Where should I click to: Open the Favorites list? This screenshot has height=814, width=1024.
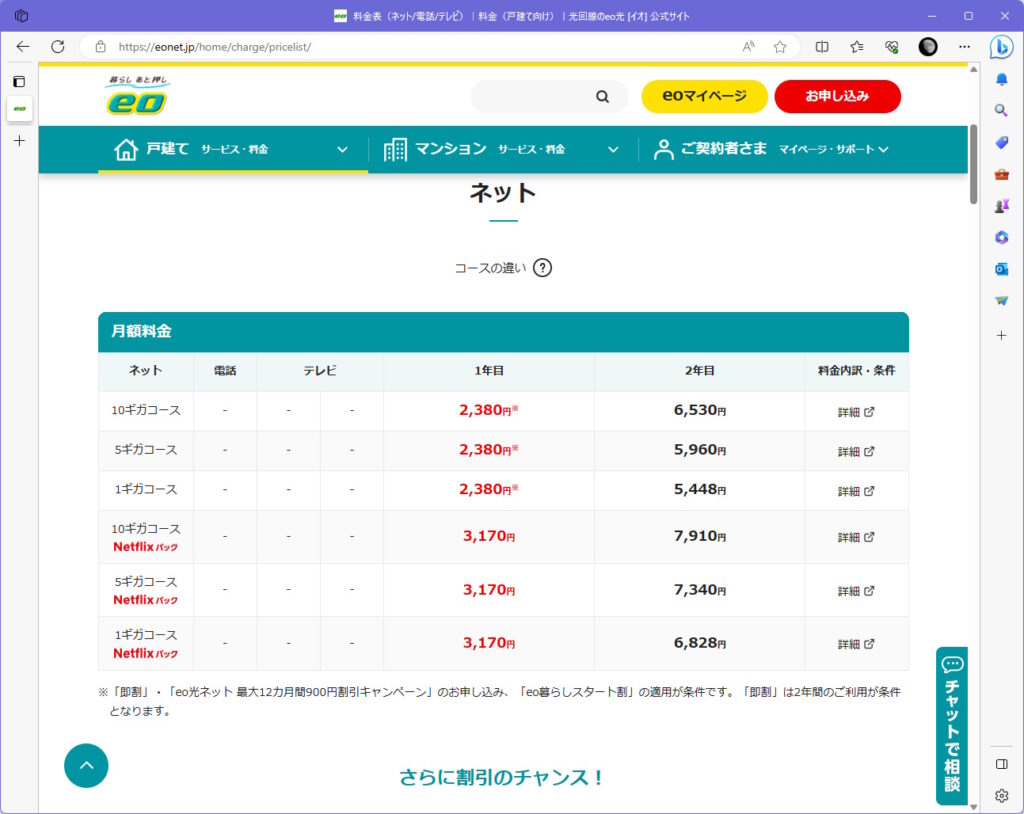click(x=857, y=47)
